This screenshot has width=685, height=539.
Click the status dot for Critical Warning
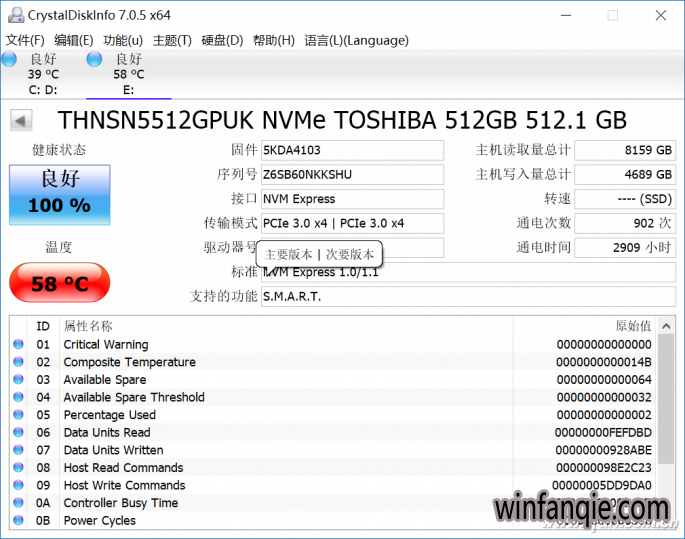(18, 344)
